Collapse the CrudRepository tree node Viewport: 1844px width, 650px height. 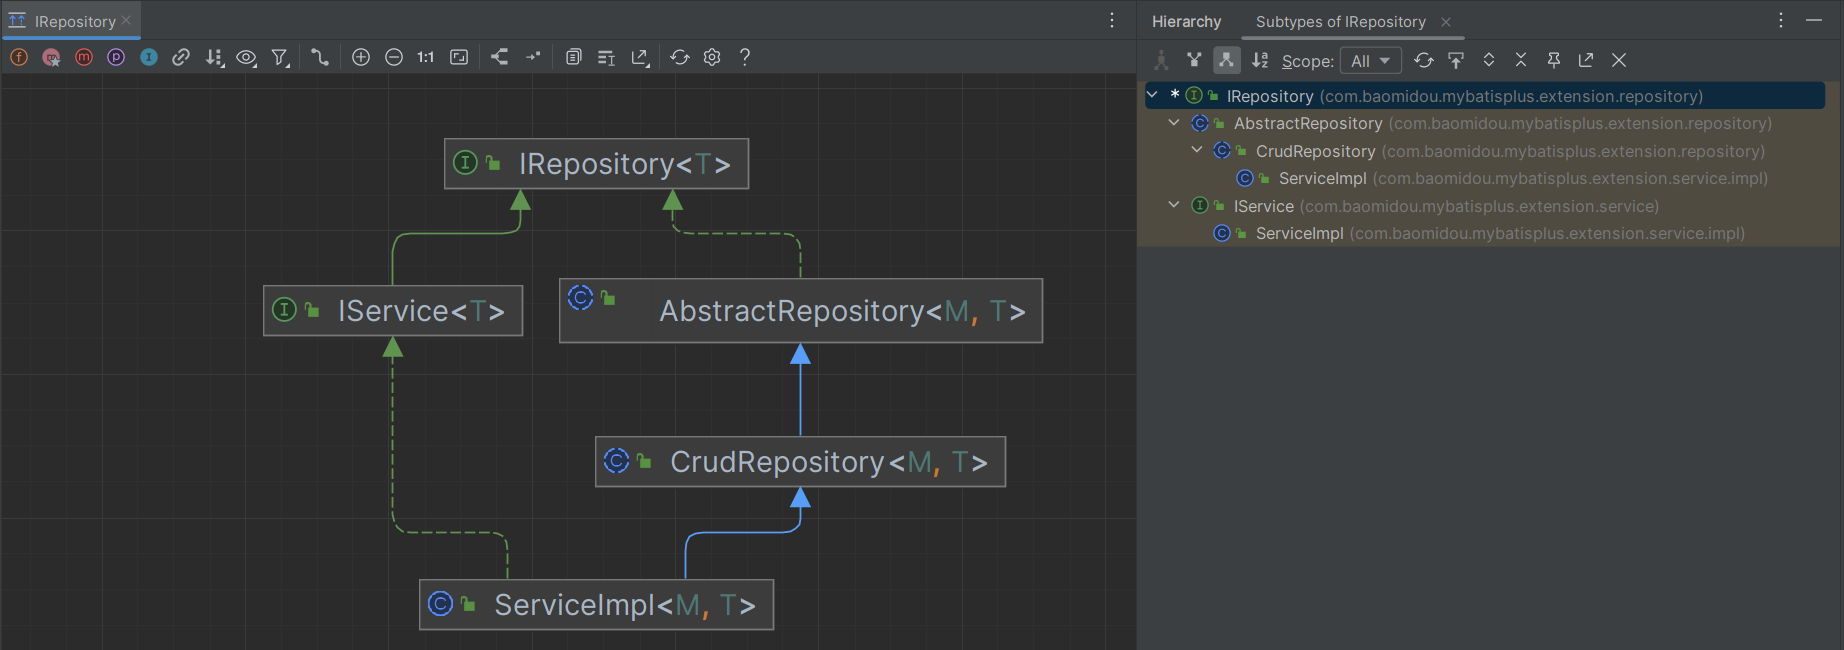pos(1197,150)
